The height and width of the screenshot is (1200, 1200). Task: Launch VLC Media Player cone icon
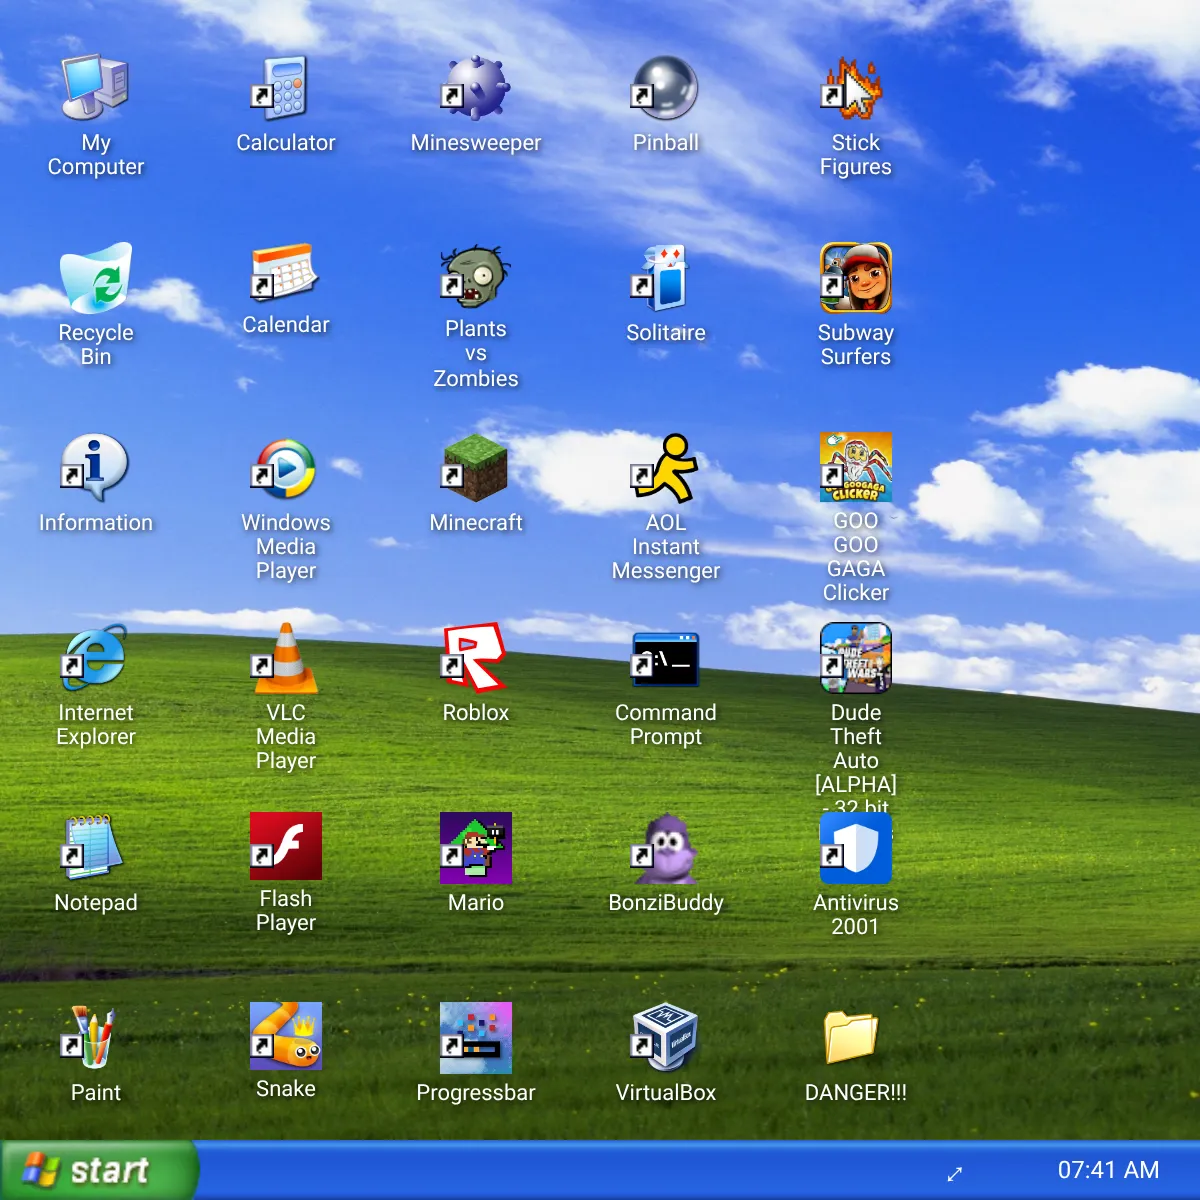286,658
